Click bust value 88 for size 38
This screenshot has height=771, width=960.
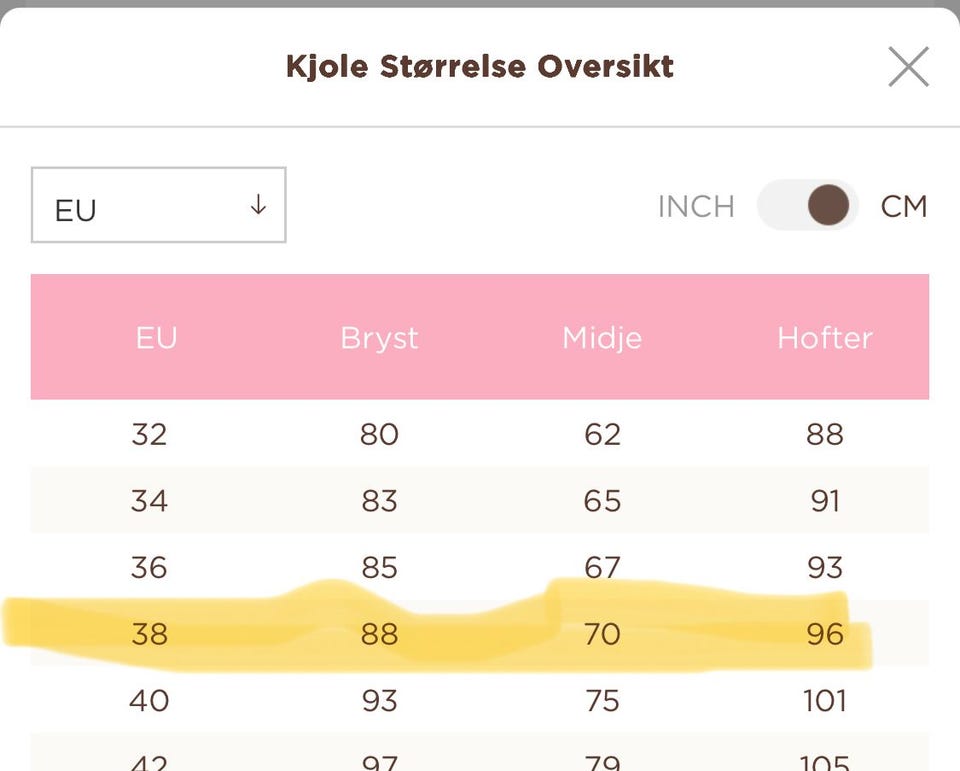(x=379, y=634)
